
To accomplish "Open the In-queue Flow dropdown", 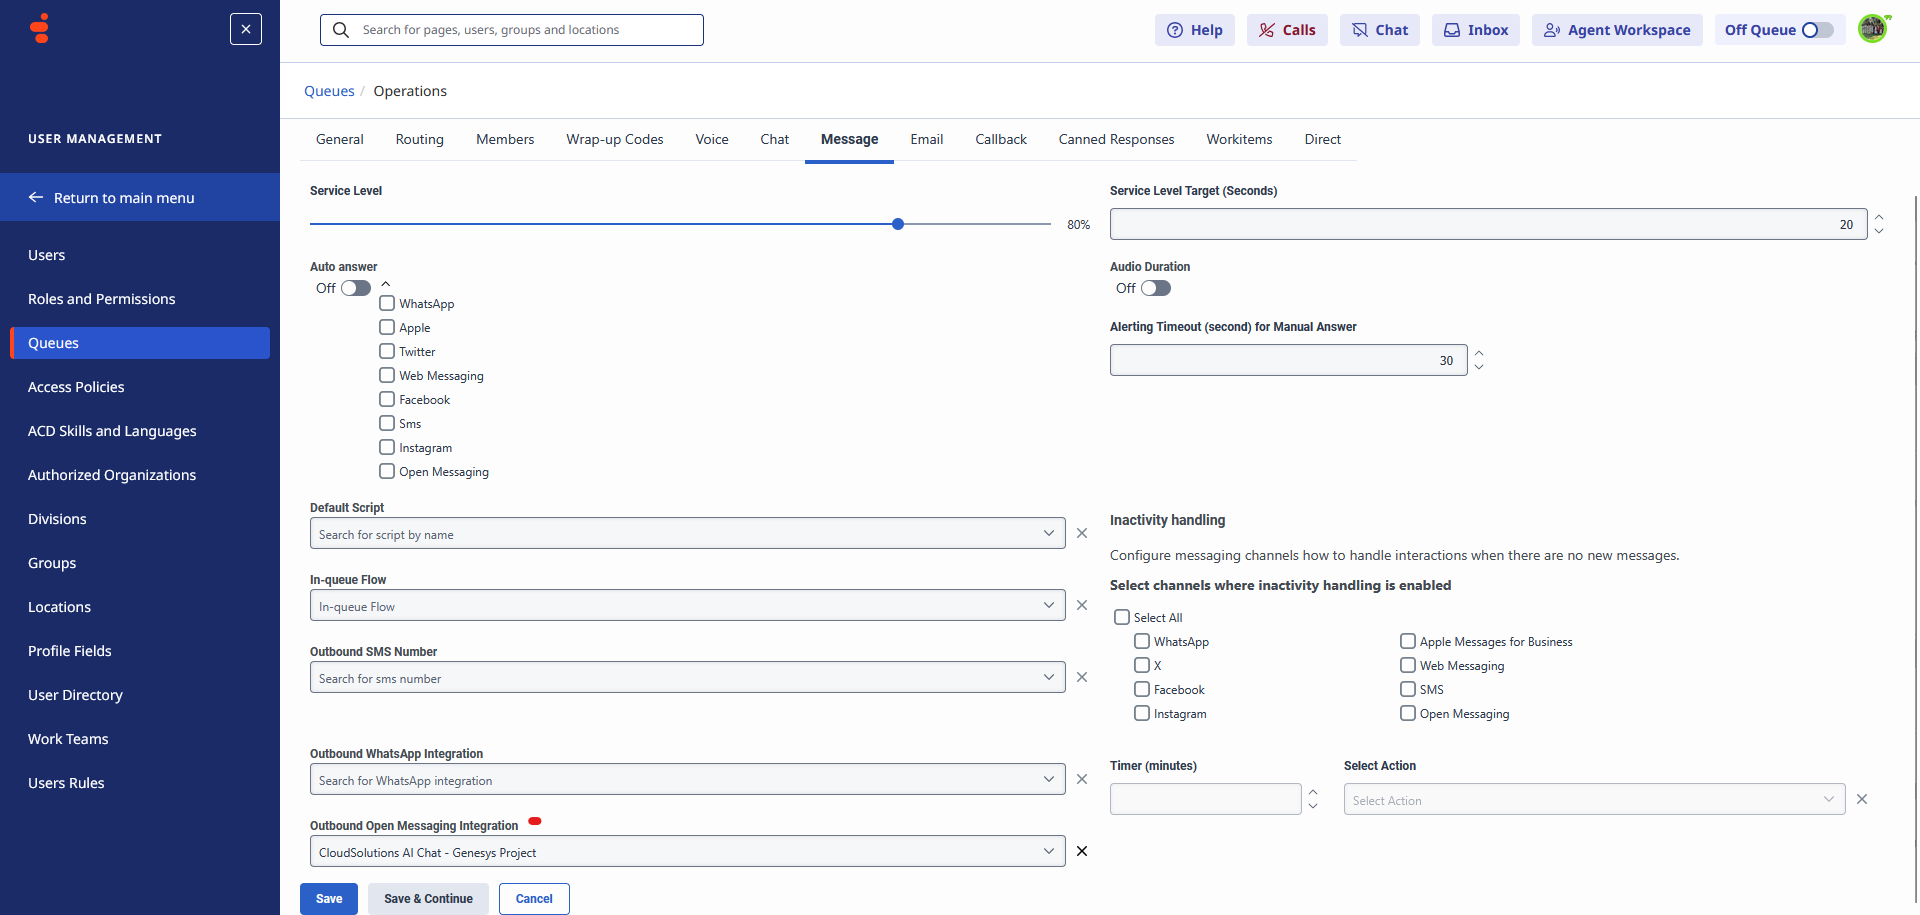I will tap(1048, 606).
